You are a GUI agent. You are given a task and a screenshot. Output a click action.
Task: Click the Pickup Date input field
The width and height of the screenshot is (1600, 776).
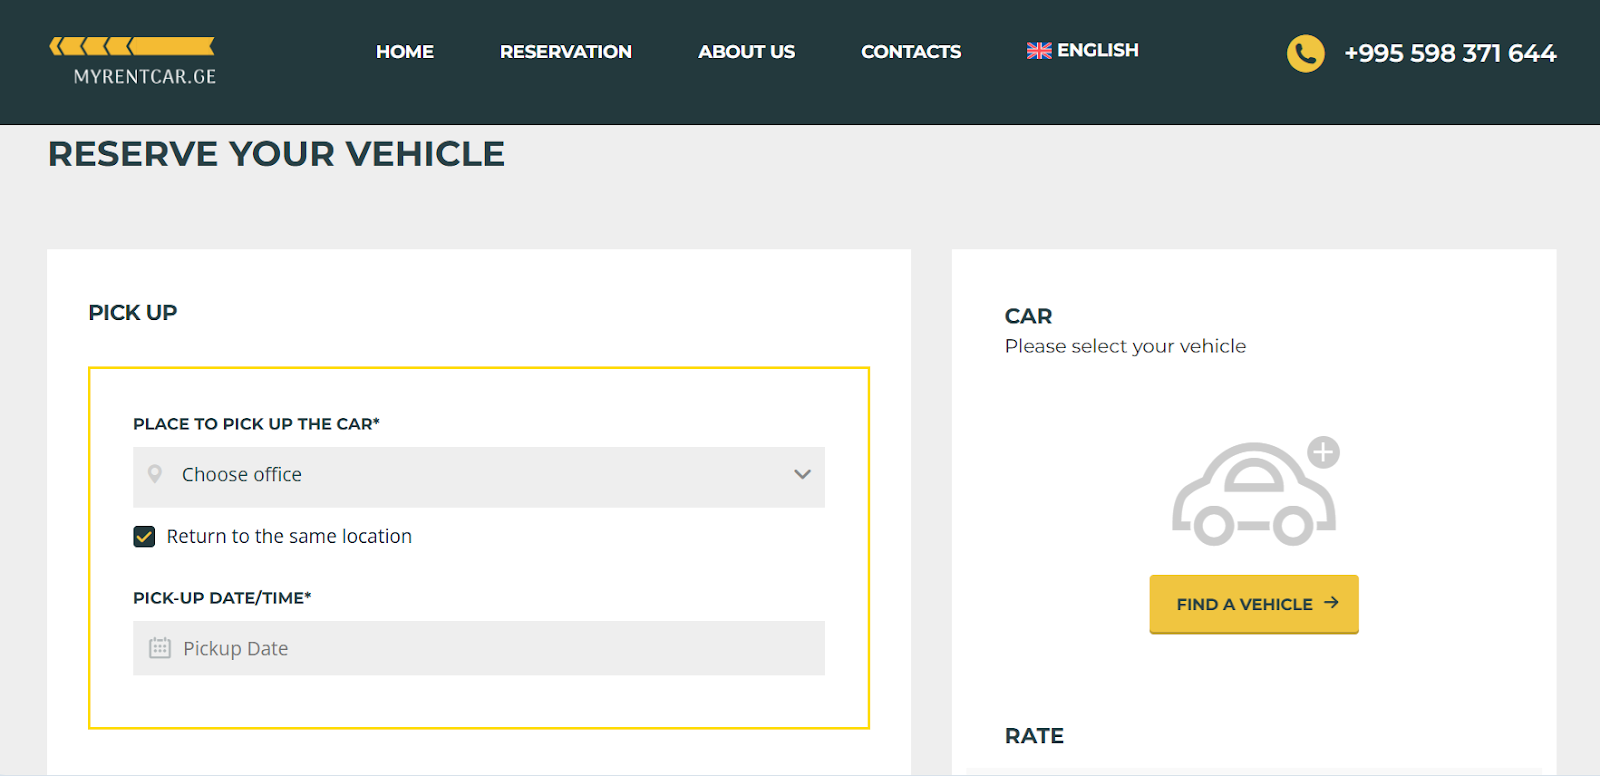point(478,648)
